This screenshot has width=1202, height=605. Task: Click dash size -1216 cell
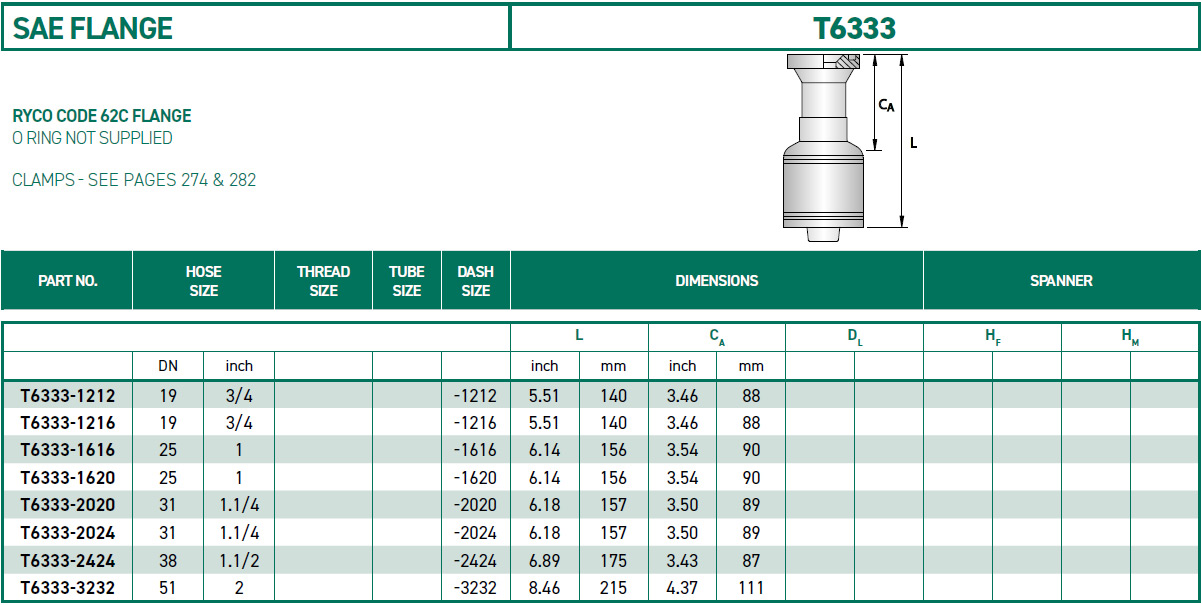click(474, 423)
